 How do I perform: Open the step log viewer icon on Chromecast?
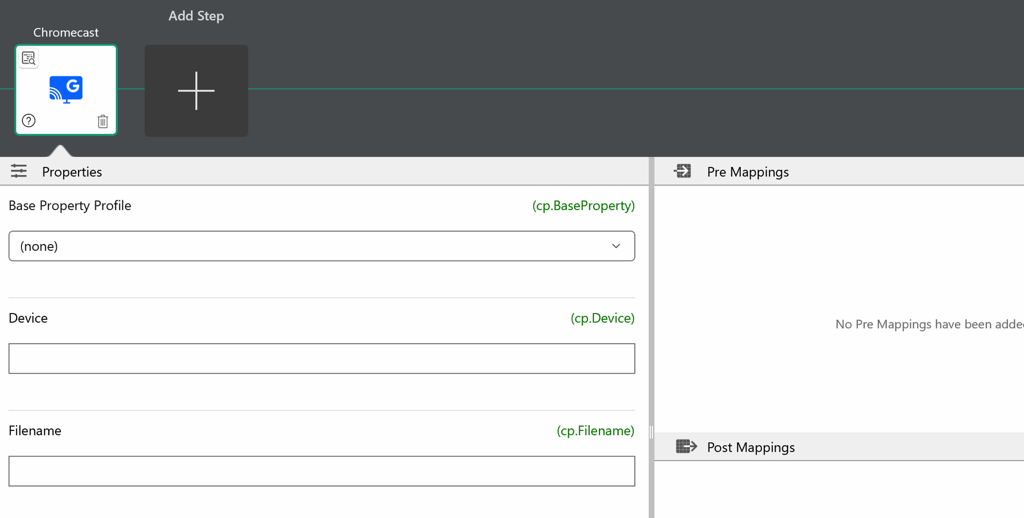pyautogui.click(x=29, y=58)
